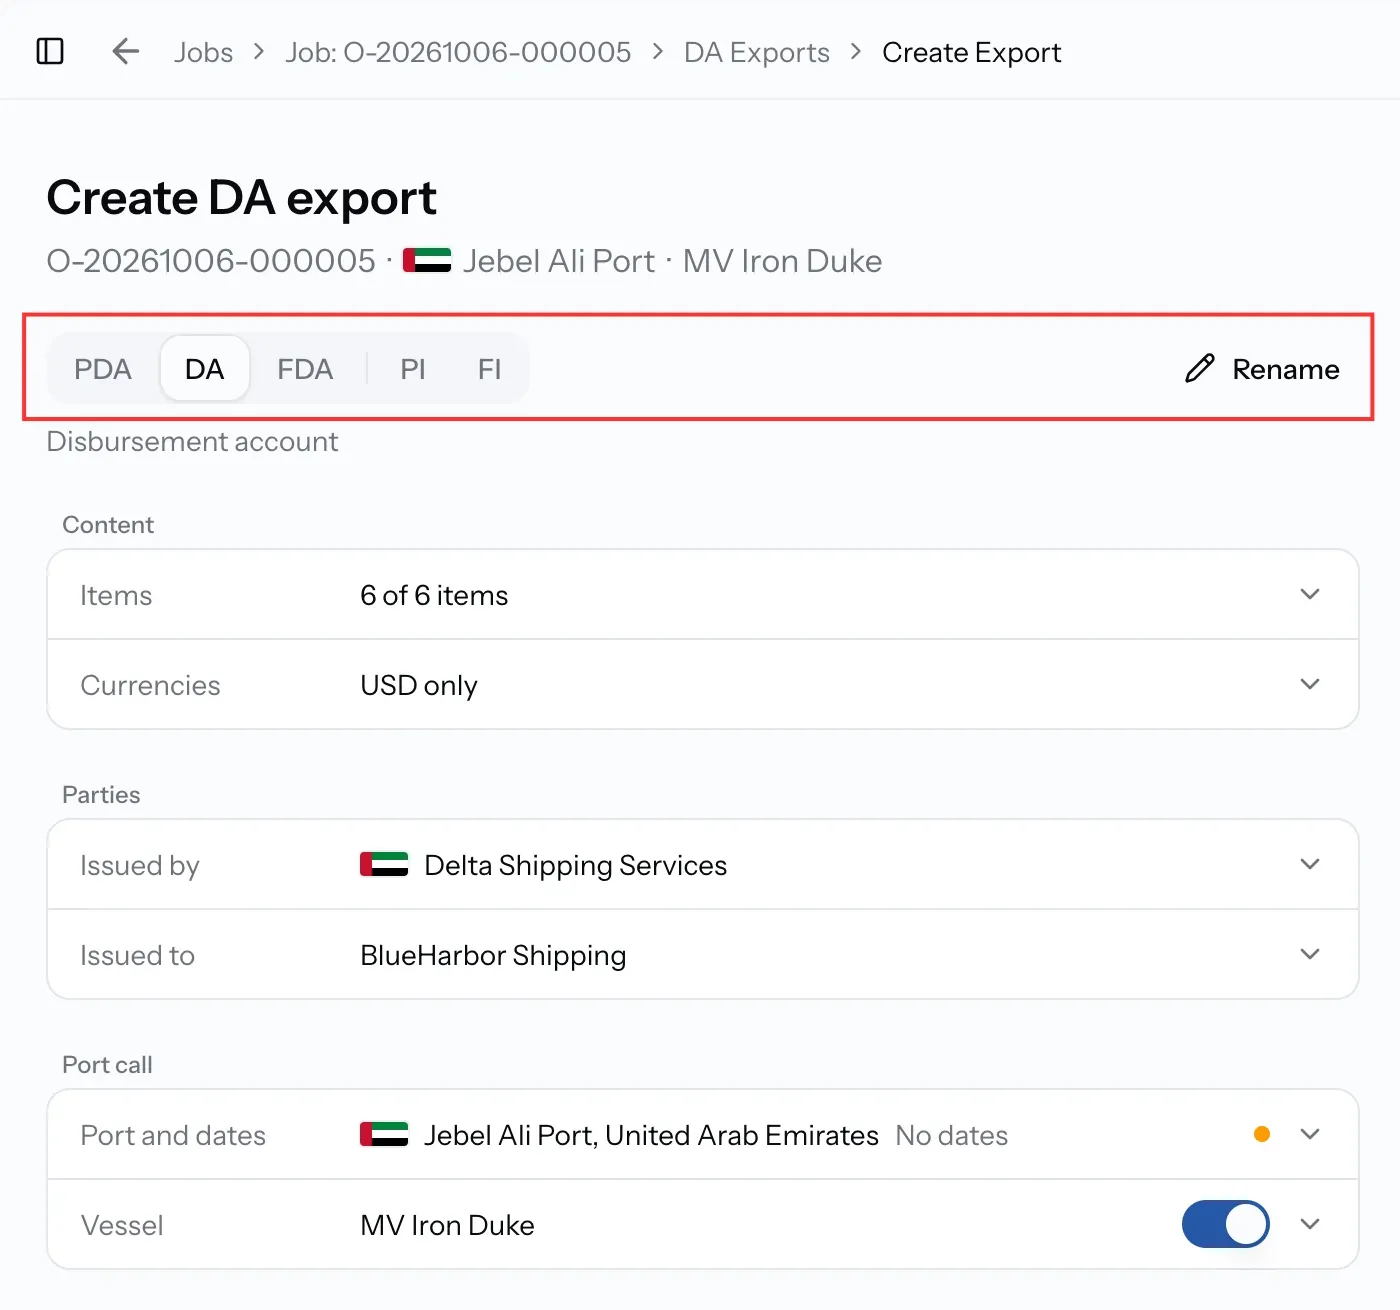Switch to the FDA tab
The image size is (1400, 1310).
point(305,369)
